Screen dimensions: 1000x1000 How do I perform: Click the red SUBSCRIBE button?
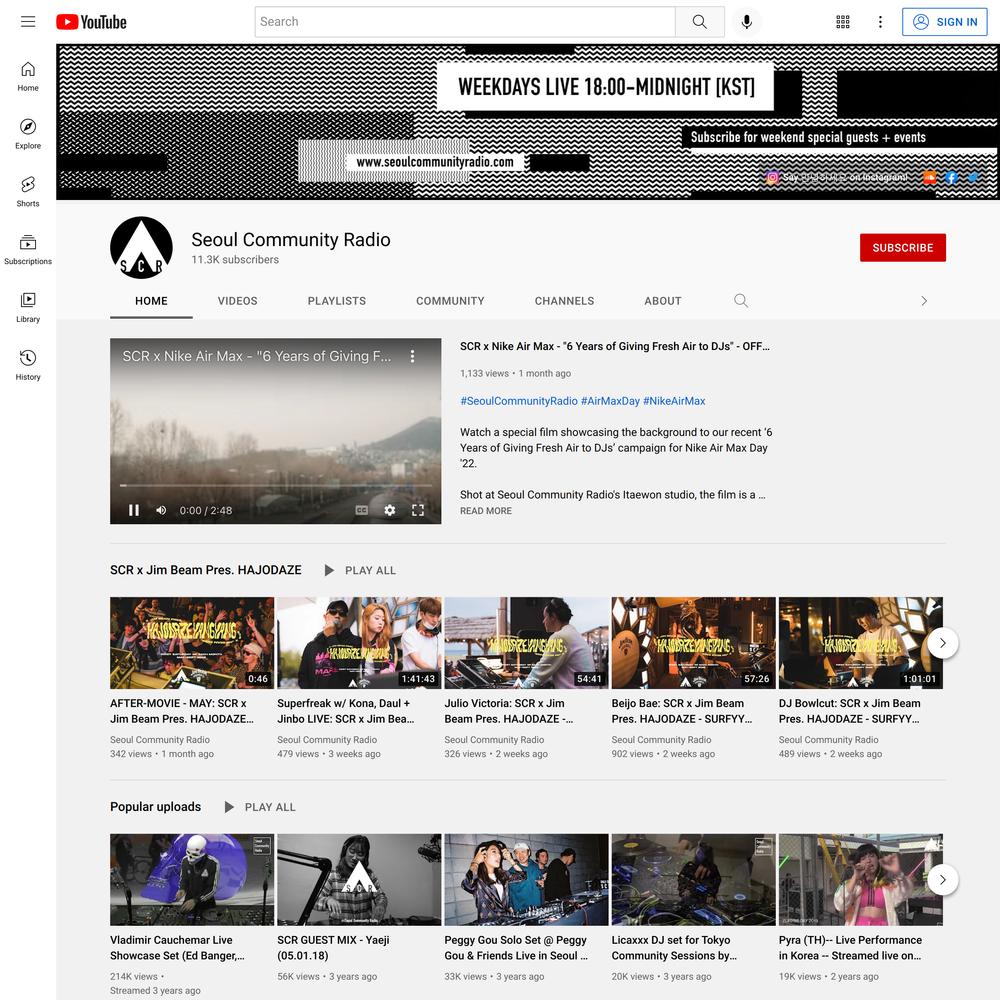902,247
